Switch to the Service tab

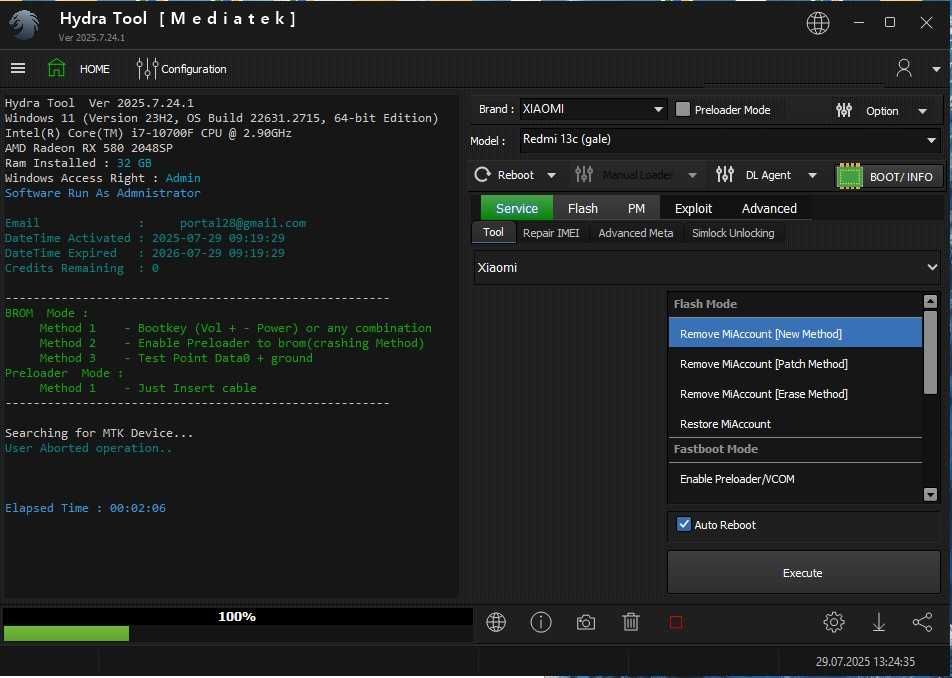[x=517, y=208]
